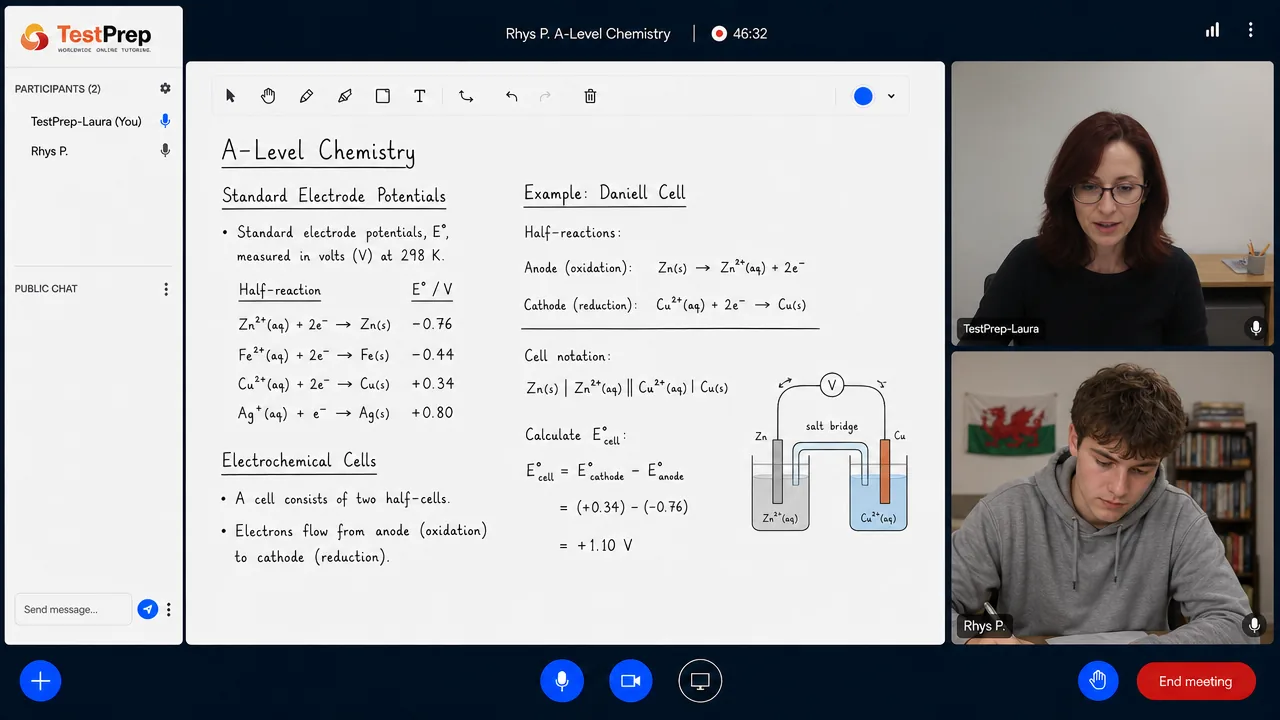Select the pointer cursor tool

(231, 96)
